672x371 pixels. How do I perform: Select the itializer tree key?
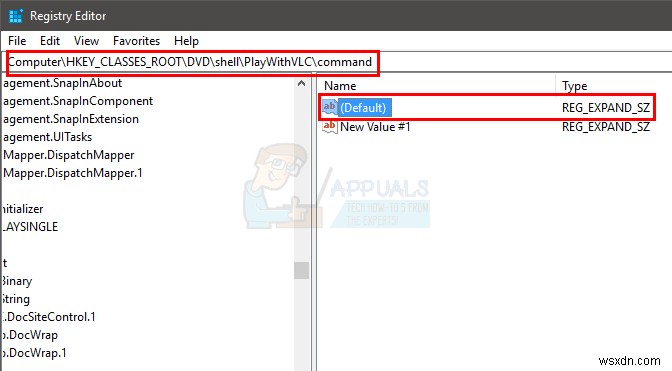point(22,209)
